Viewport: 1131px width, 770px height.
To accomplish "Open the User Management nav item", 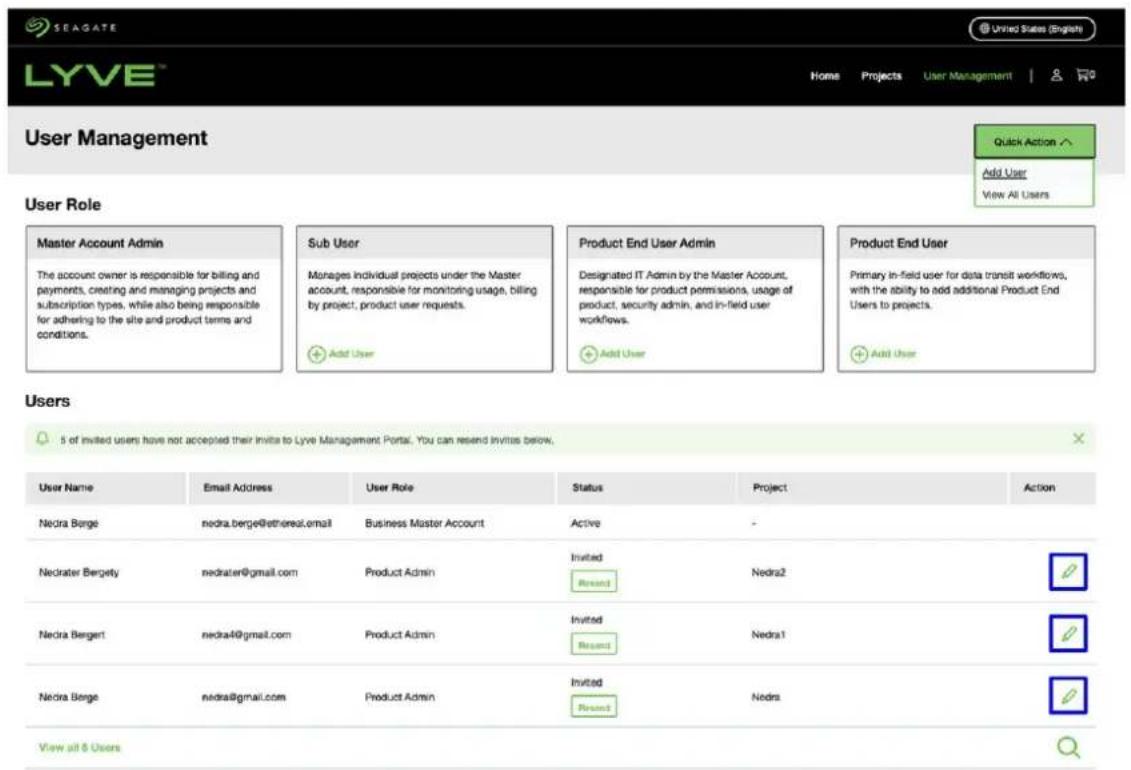I will click(x=967, y=76).
